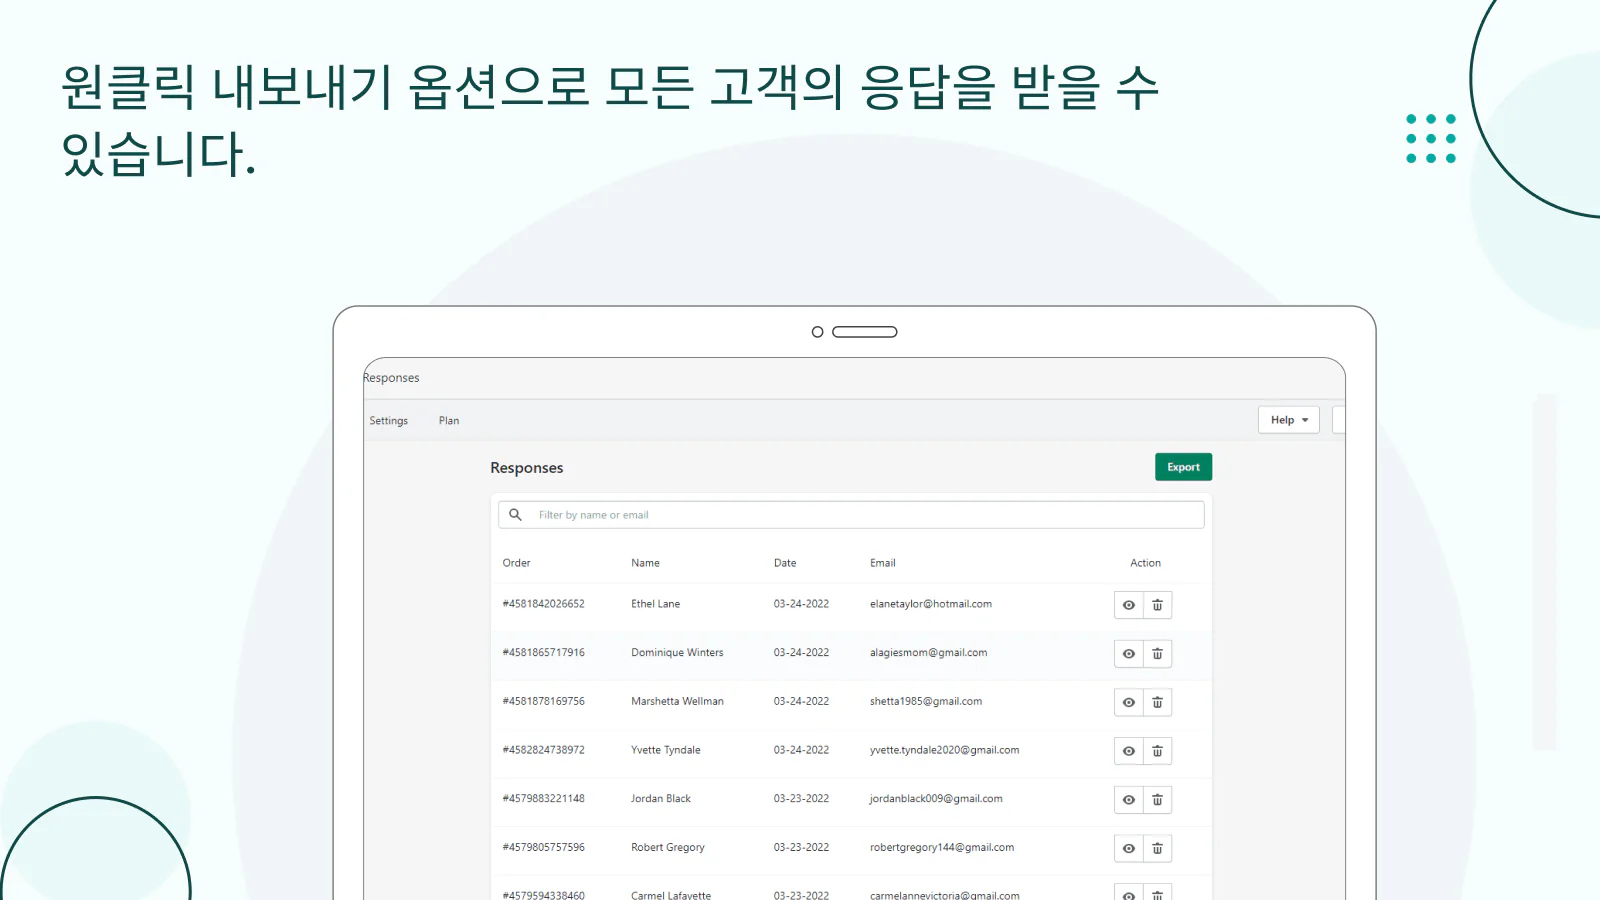Click the name Jordan Black
The image size is (1600, 900).
(x=661, y=799)
